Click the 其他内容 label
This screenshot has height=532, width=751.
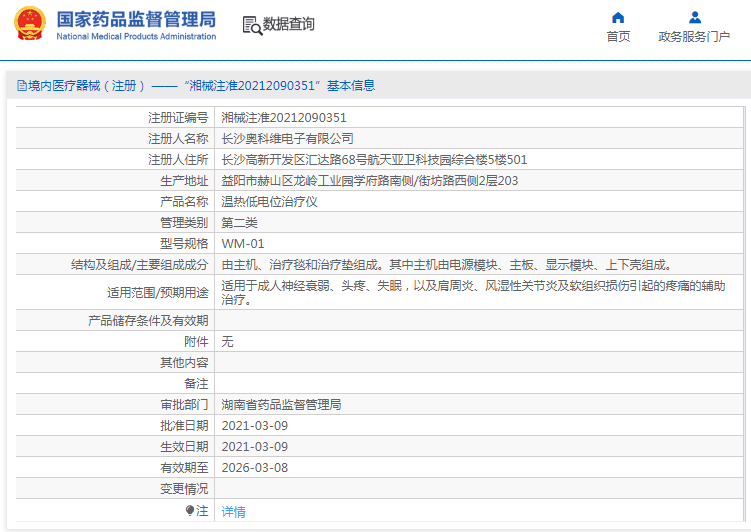(184, 363)
